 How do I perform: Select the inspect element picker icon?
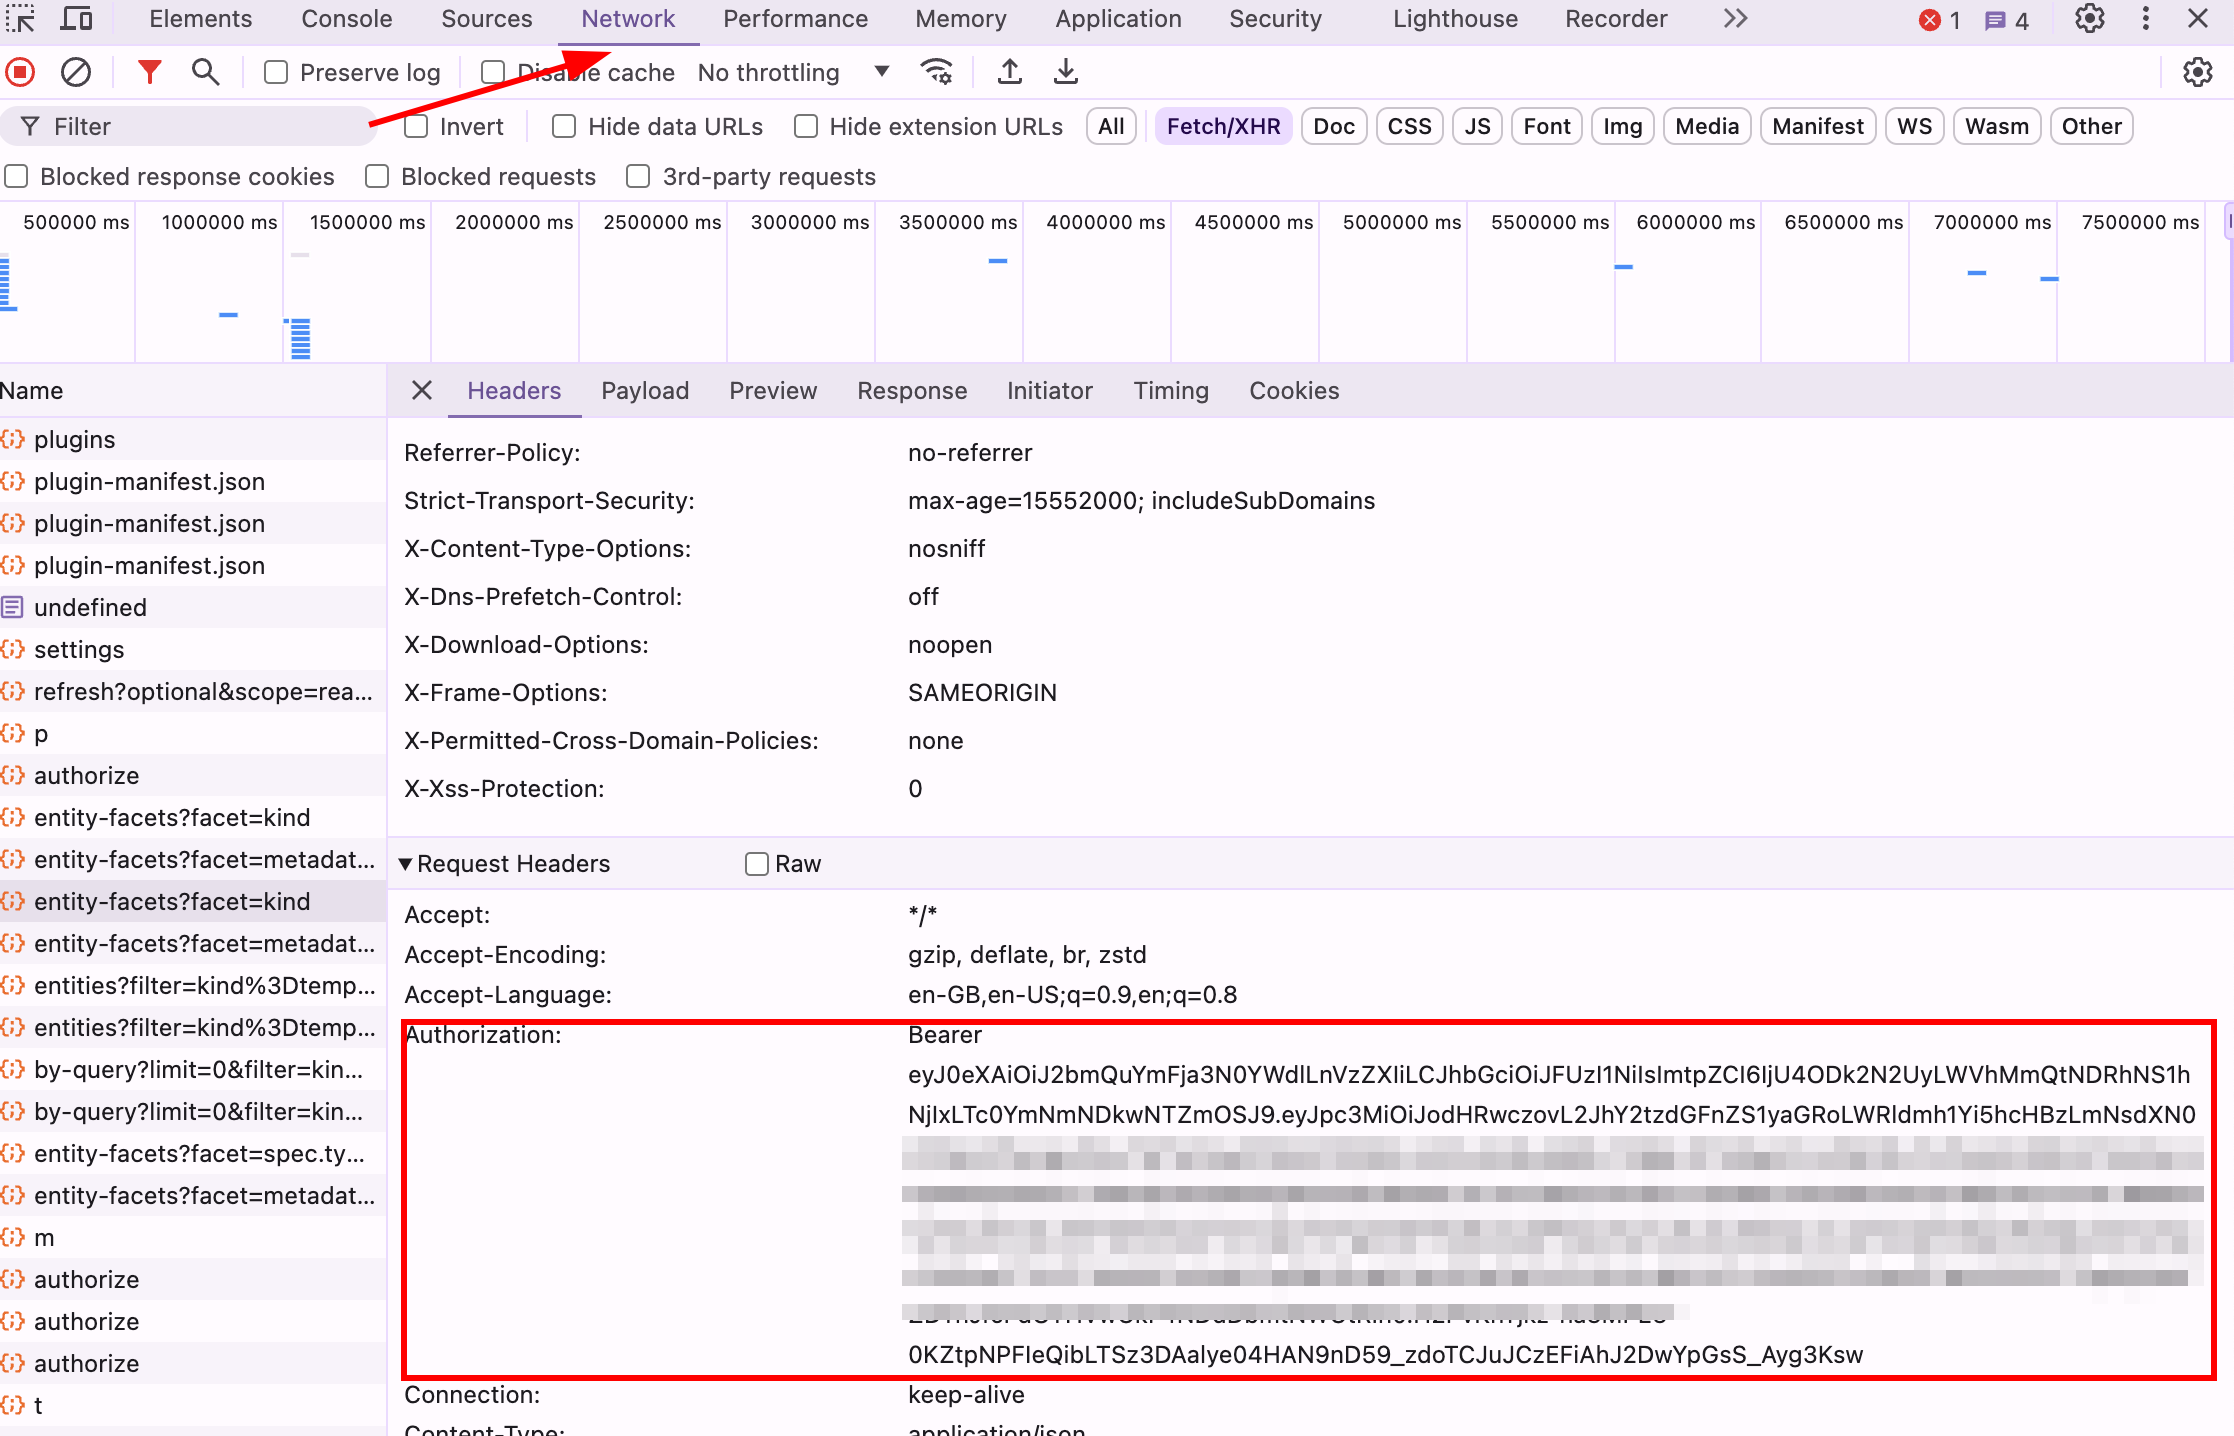click(x=20, y=19)
